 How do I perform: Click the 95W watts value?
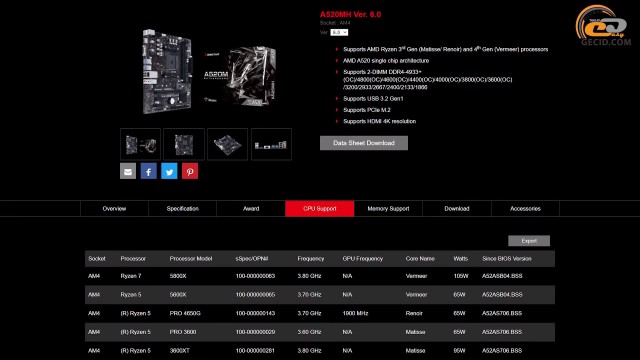(459, 351)
